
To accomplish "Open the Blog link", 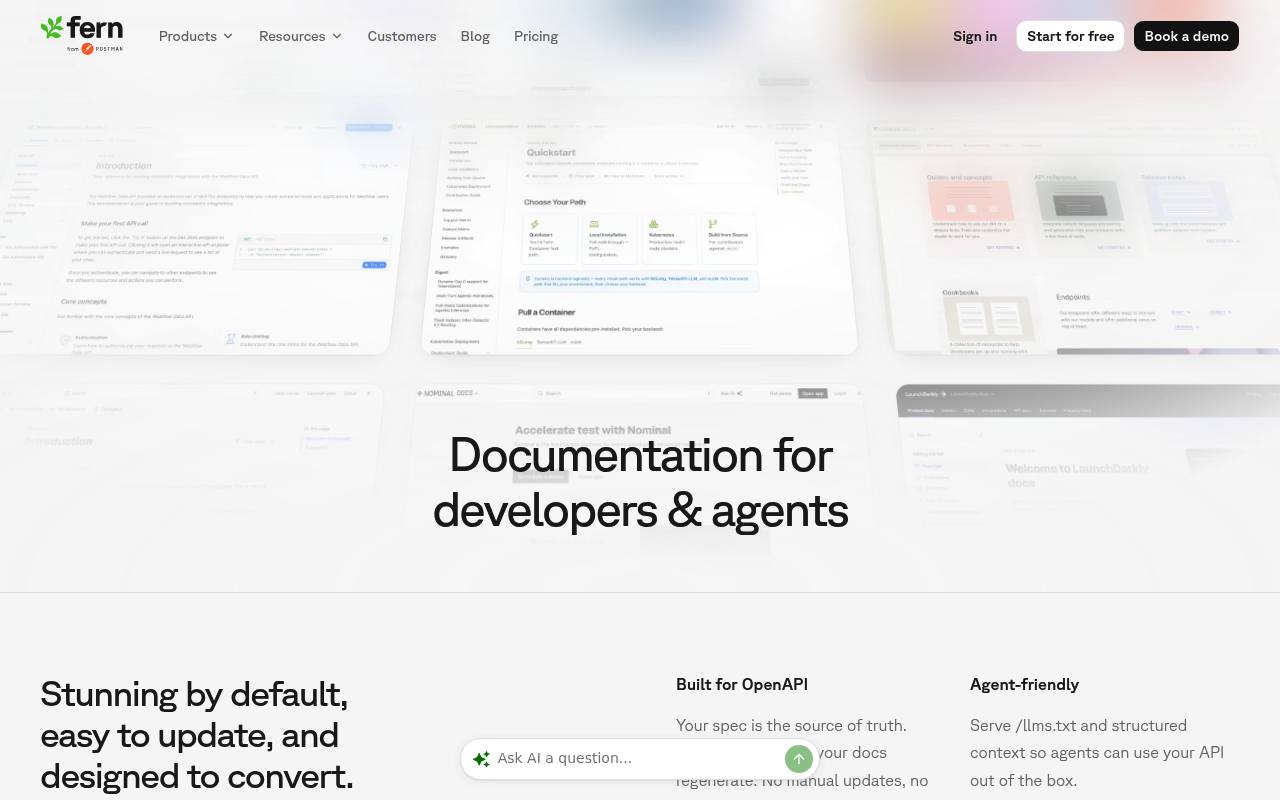I will [475, 36].
